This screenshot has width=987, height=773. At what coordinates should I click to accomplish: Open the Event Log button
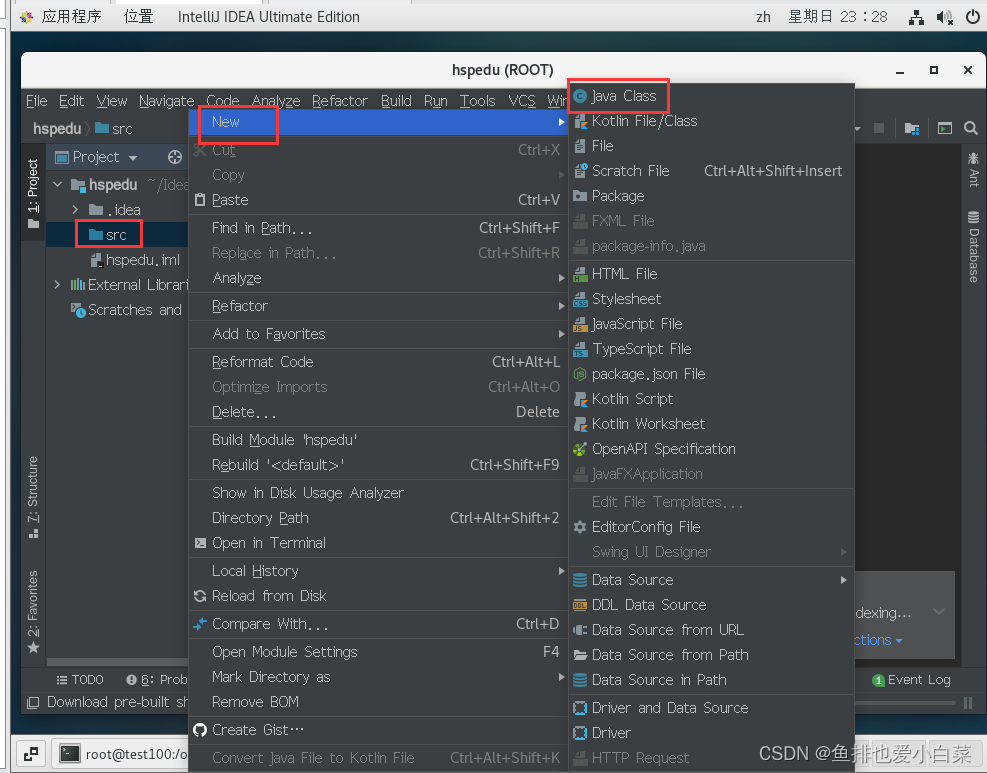[911, 680]
